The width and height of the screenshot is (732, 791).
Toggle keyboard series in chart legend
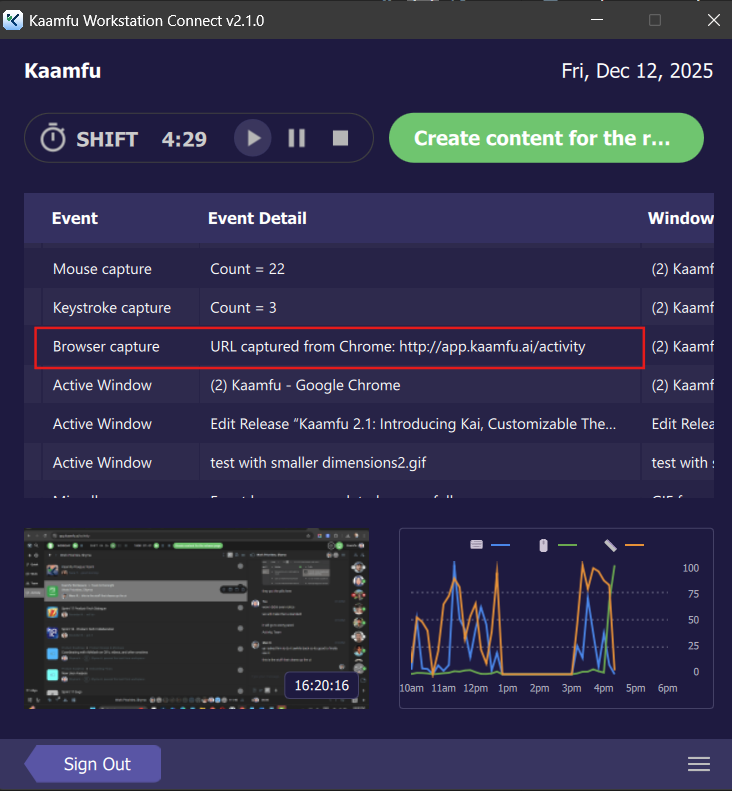pyautogui.click(x=477, y=545)
